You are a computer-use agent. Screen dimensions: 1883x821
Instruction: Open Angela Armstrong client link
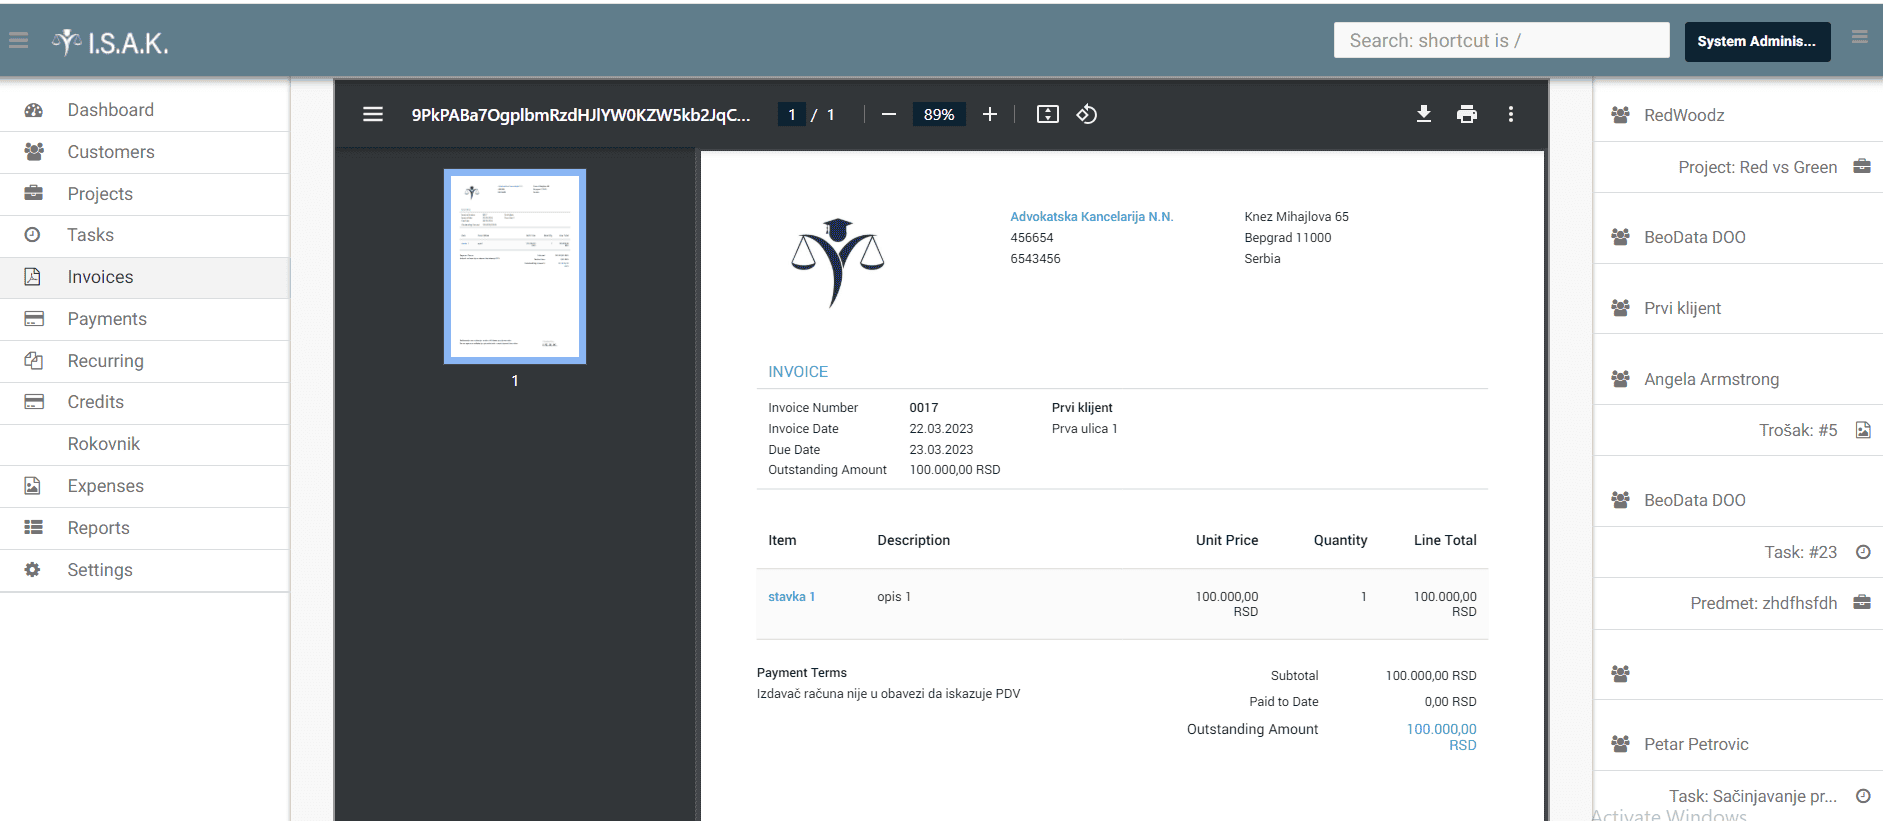point(1711,379)
